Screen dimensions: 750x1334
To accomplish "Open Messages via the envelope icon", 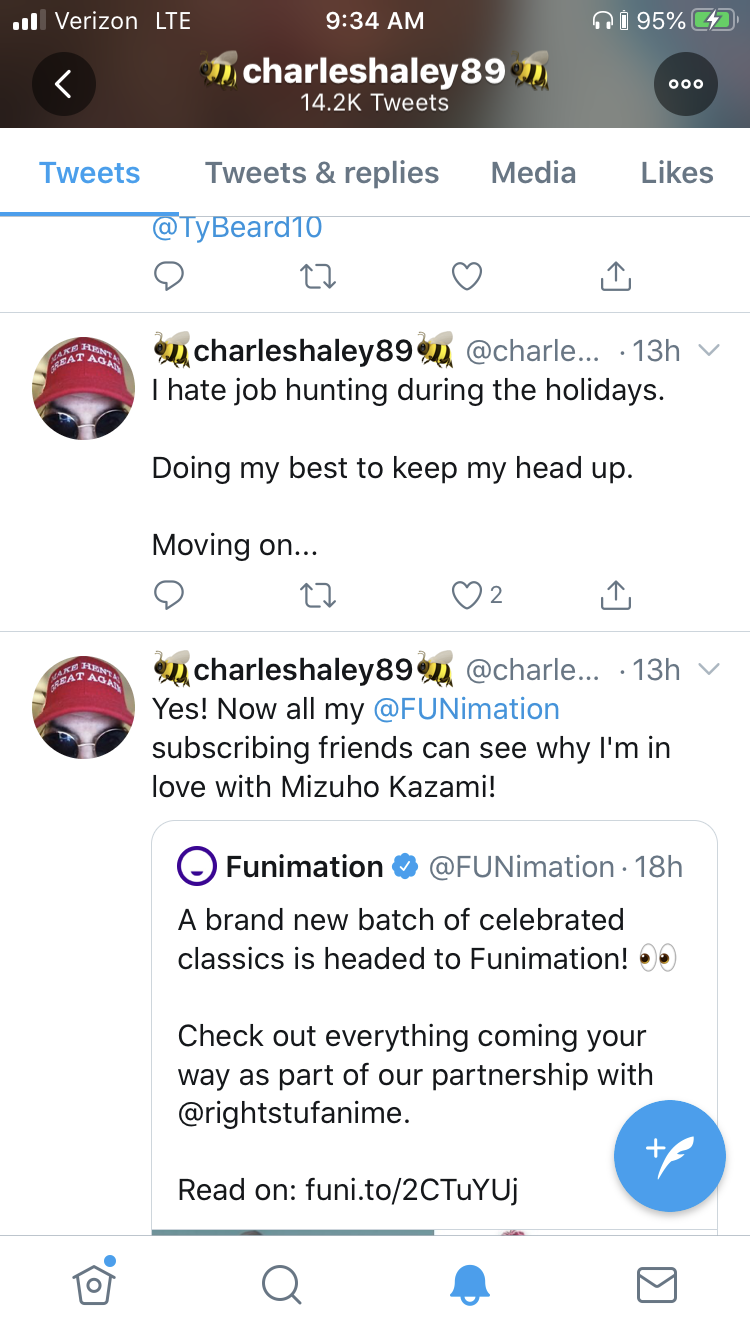I will pyautogui.click(x=657, y=1285).
